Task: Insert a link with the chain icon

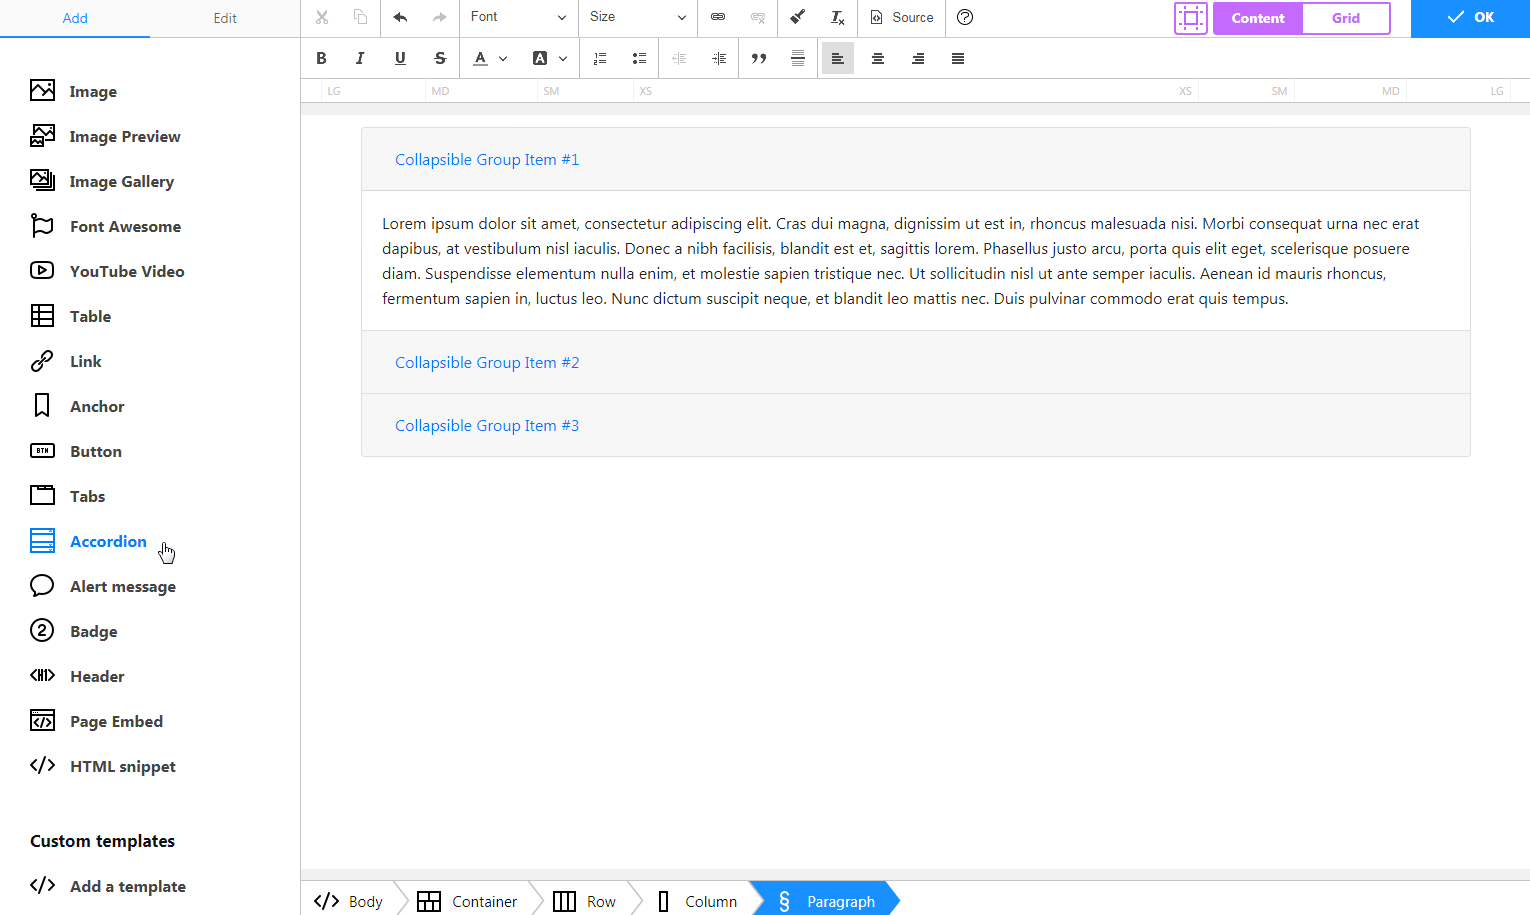Action: [x=718, y=17]
